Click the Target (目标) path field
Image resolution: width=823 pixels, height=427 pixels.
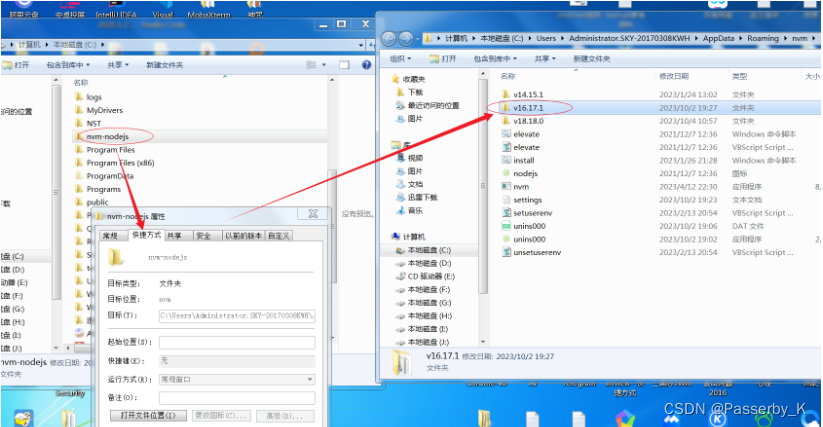click(x=237, y=316)
